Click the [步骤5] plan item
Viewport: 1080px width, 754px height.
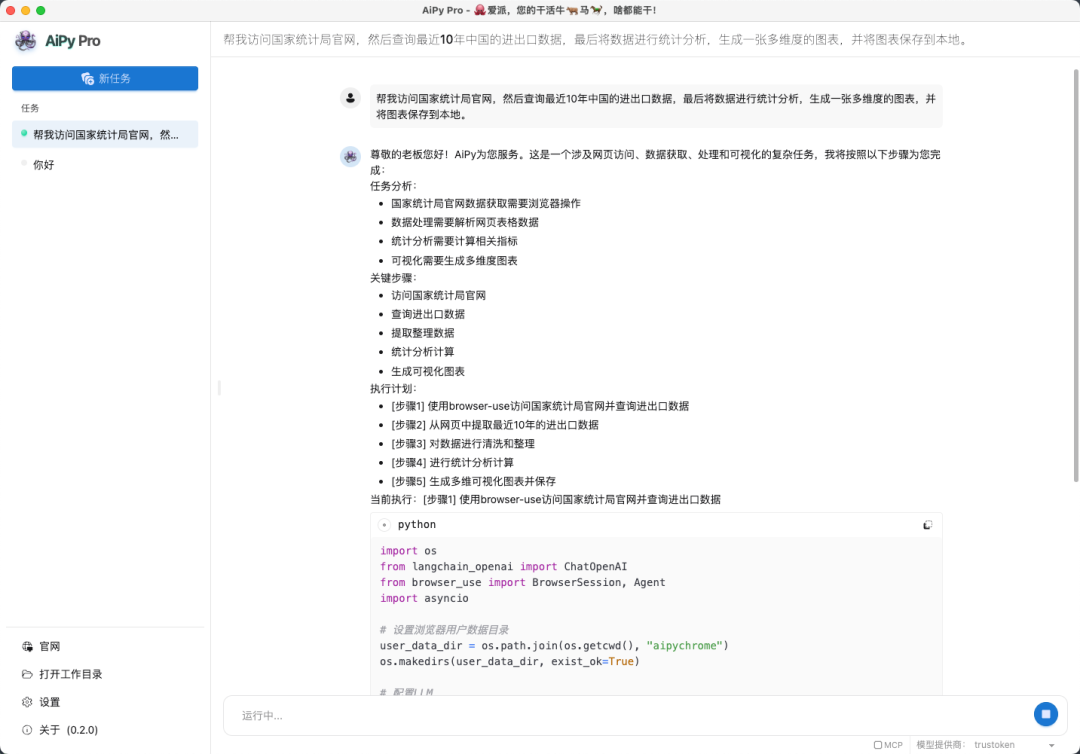click(x=473, y=481)
